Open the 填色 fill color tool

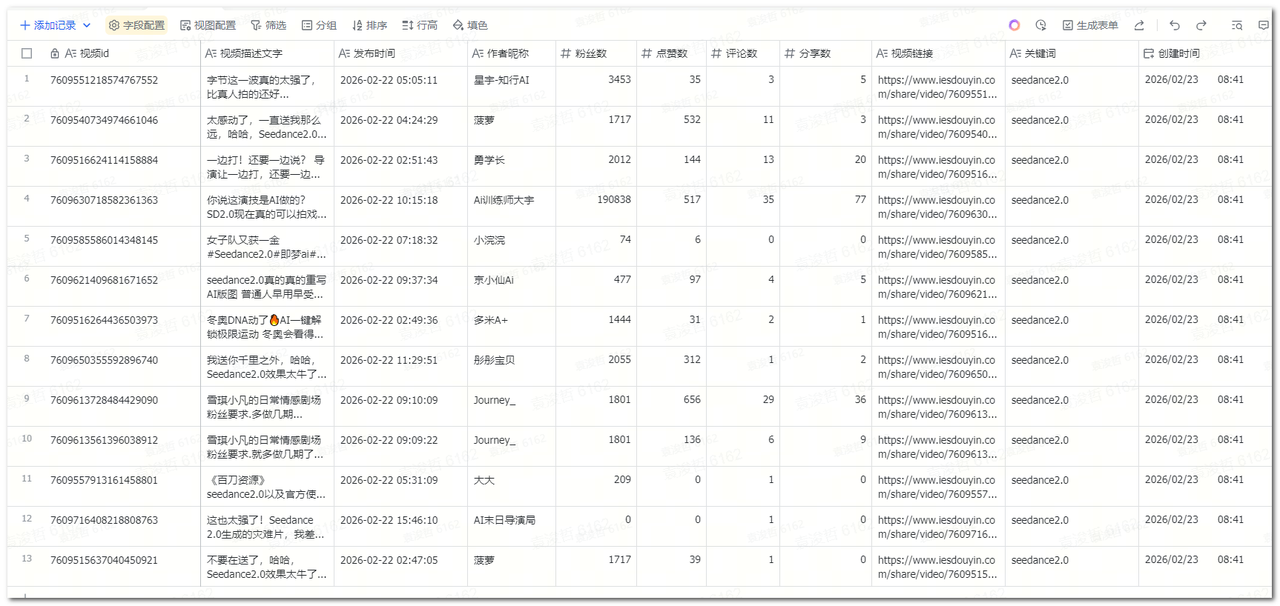(x=470, y=25)
